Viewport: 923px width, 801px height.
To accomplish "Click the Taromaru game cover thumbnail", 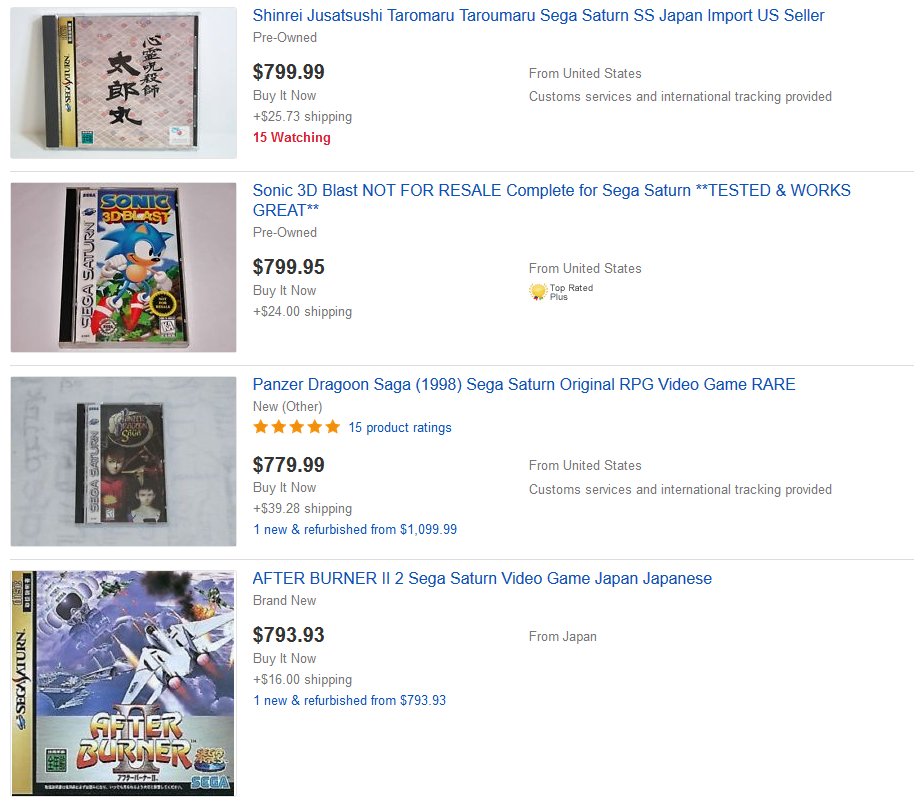I will [x=124, y=83].
